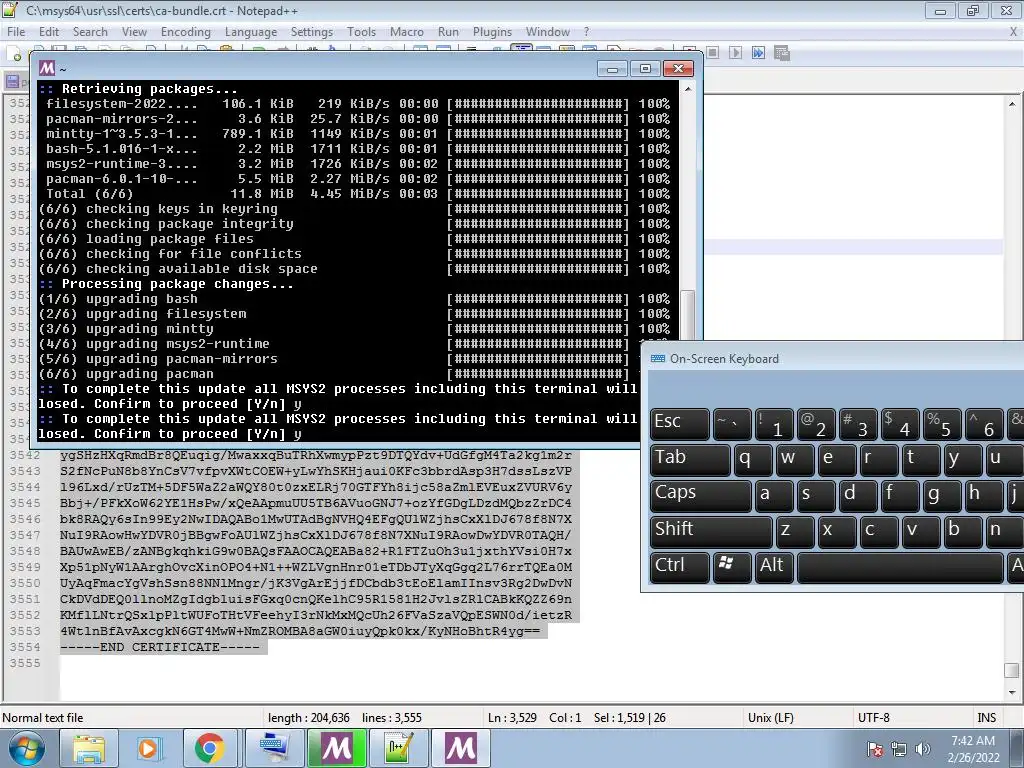Open the File menu
The width and height of the screenshot is (1024, 768).
tap(16, 31)
